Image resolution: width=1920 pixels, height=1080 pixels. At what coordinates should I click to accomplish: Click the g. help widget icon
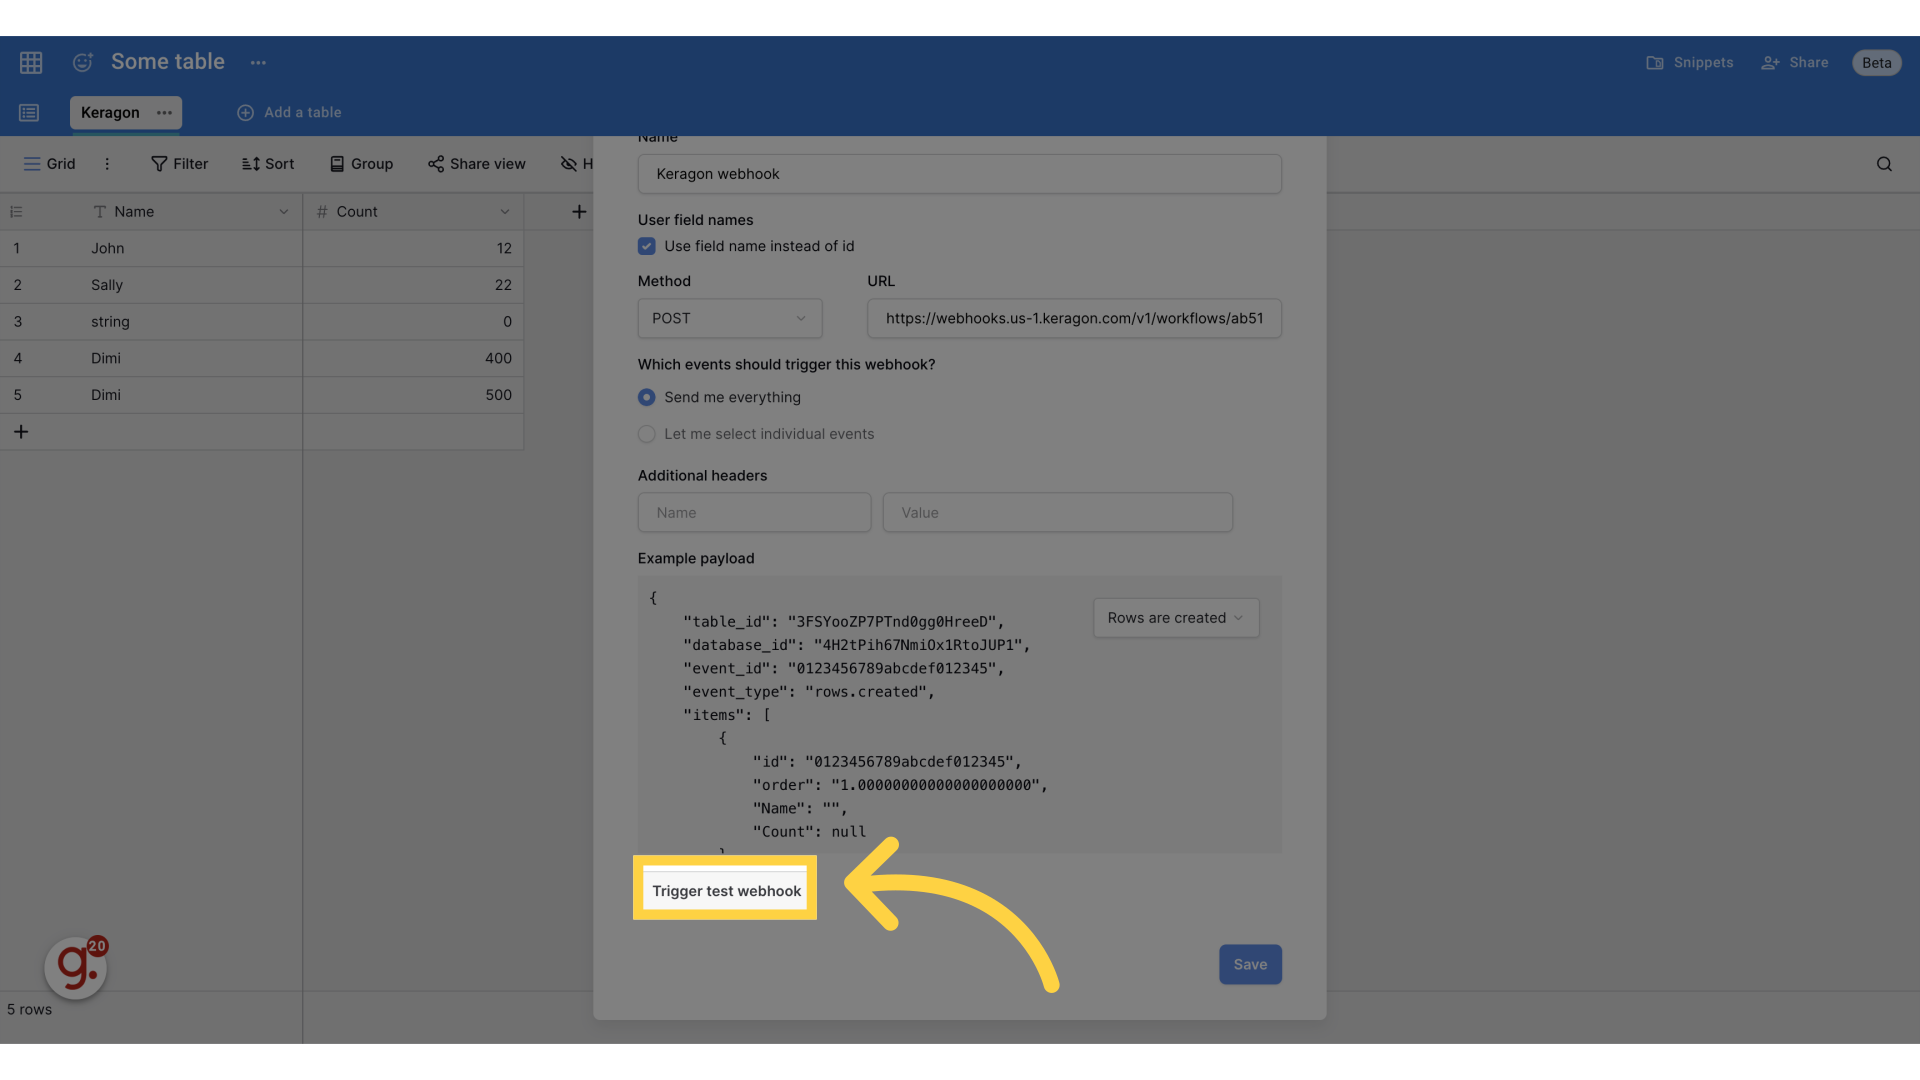click(x=76, y=967)
